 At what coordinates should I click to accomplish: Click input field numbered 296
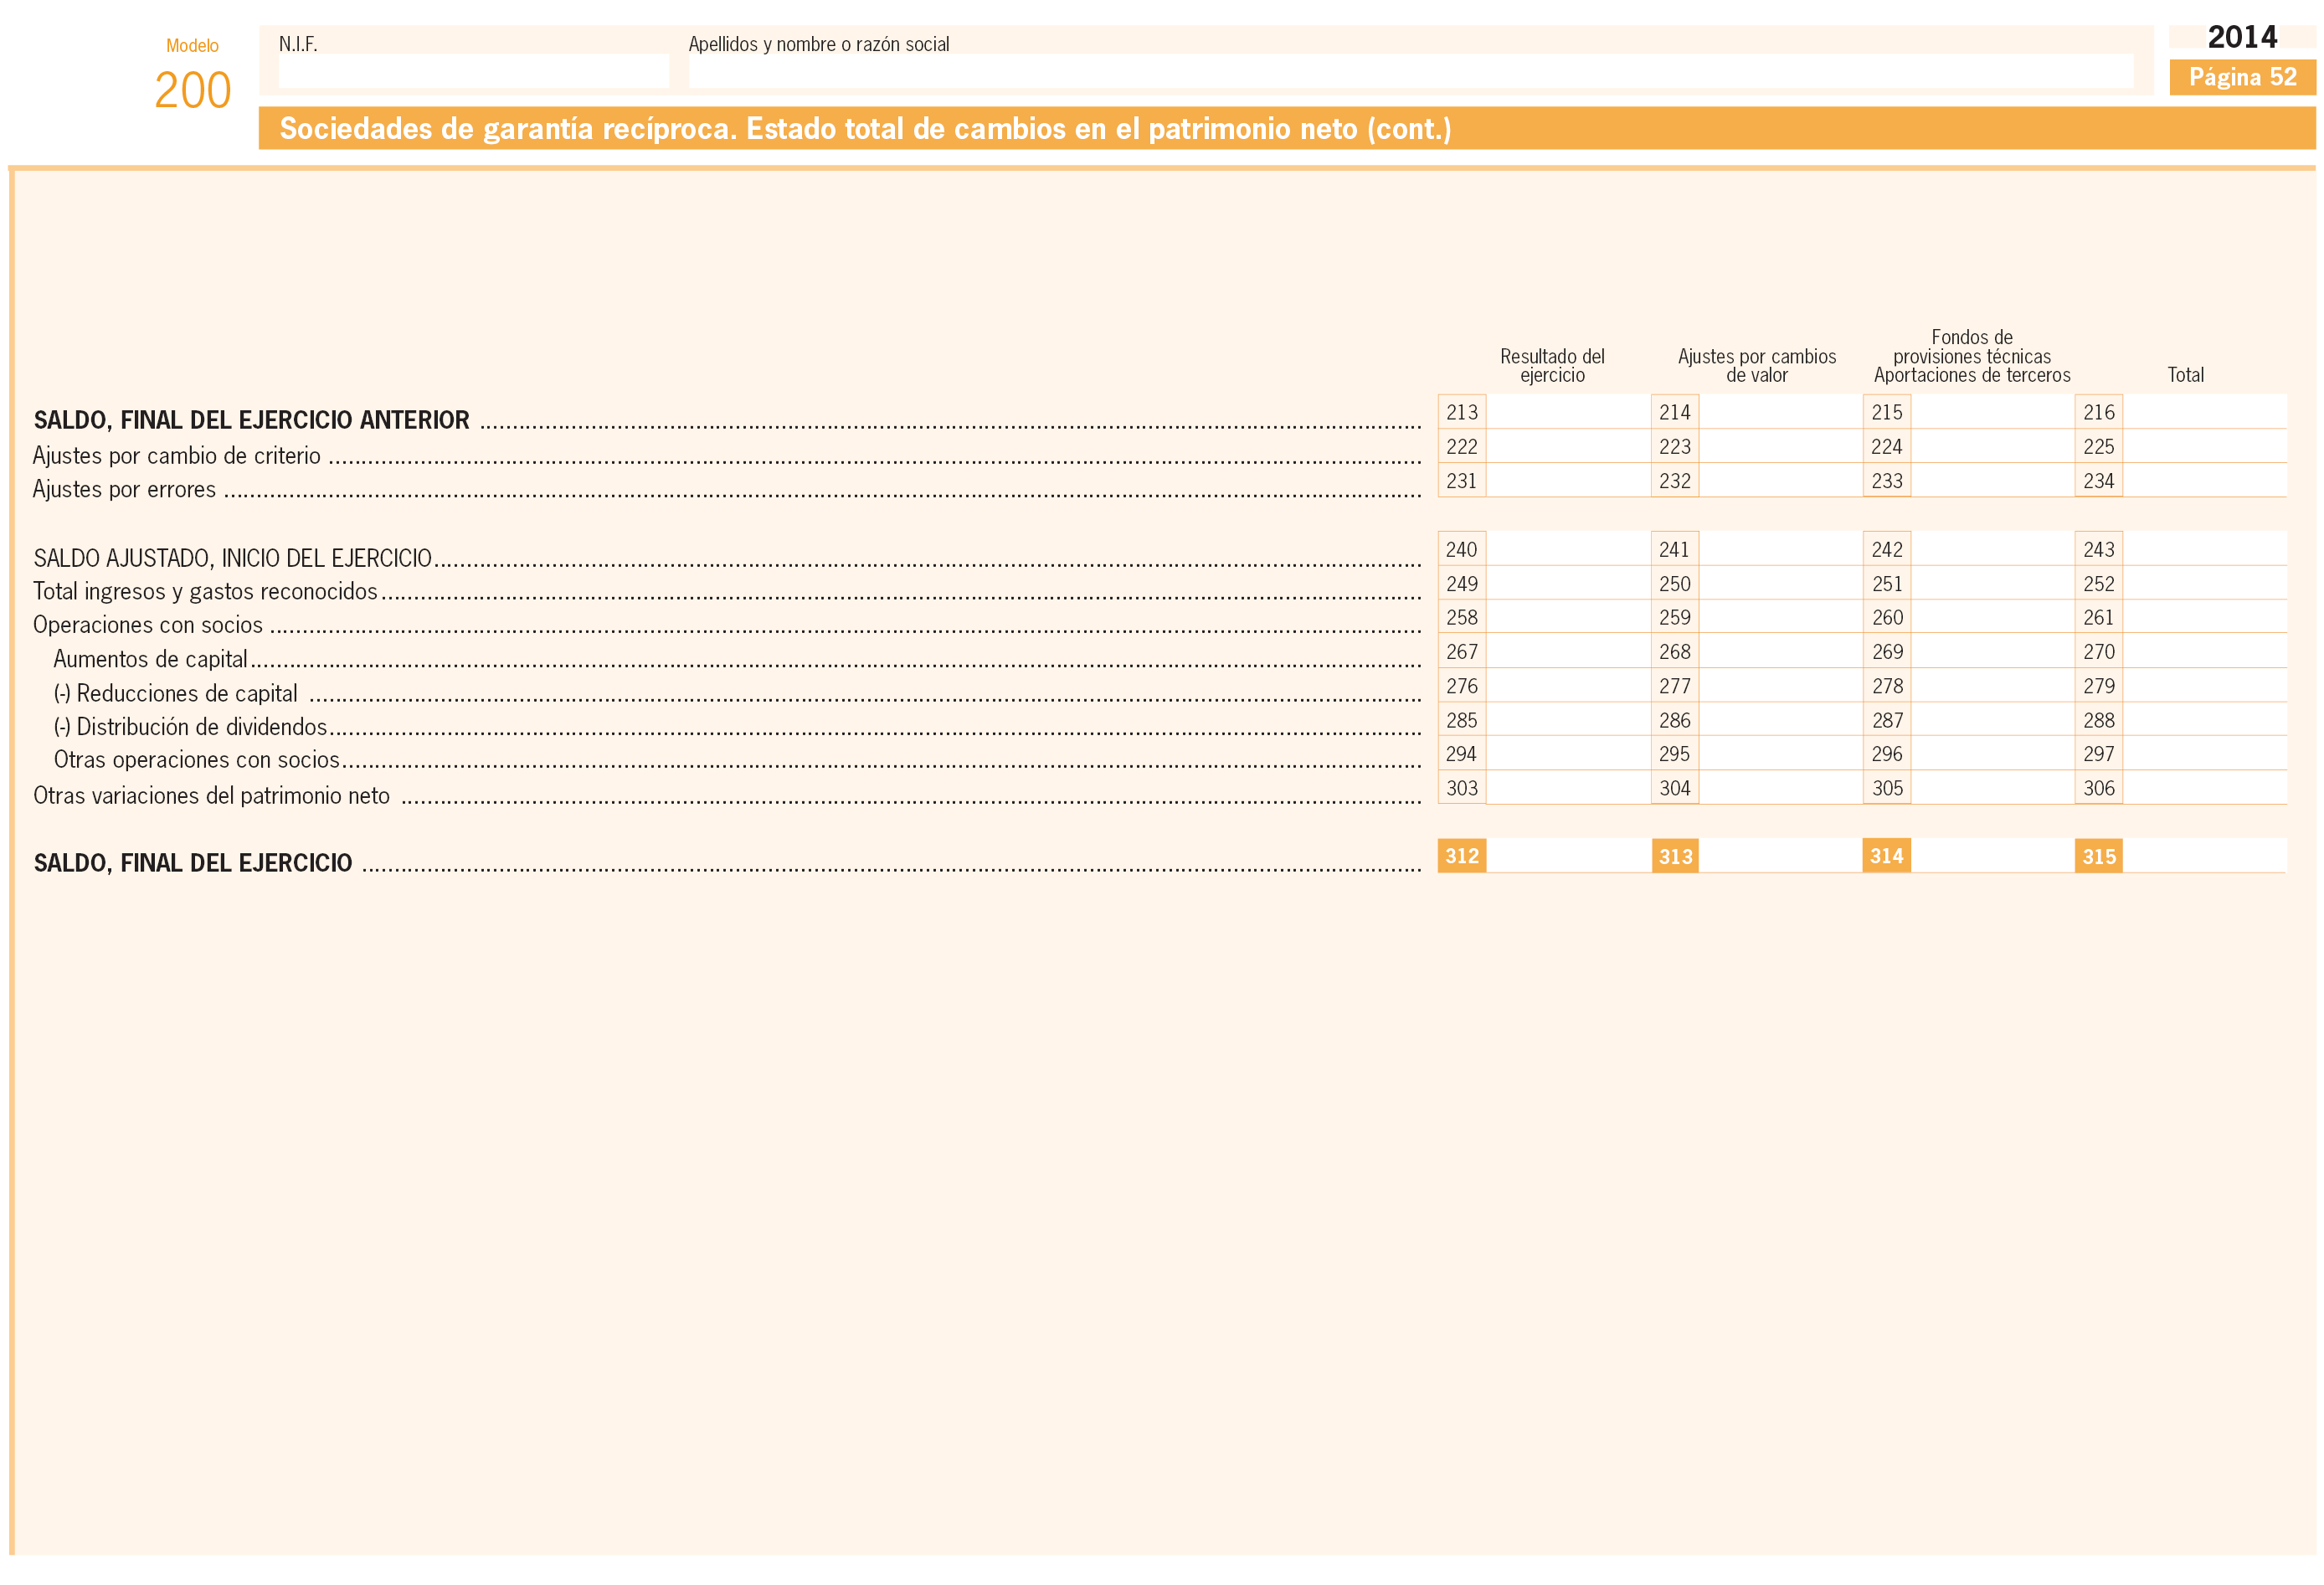pyautogui.click(x=1992, y=753)
